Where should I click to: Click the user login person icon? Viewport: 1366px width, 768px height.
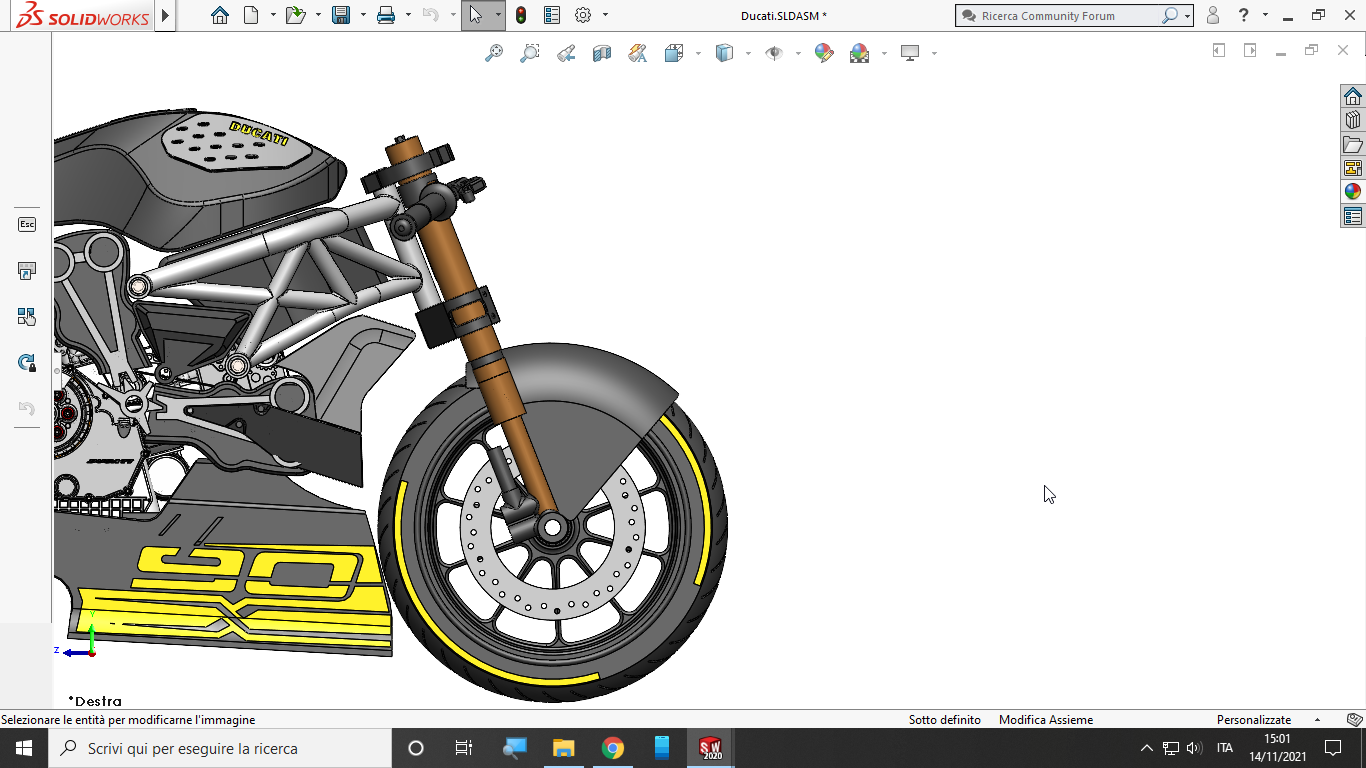pos(1213,15)
